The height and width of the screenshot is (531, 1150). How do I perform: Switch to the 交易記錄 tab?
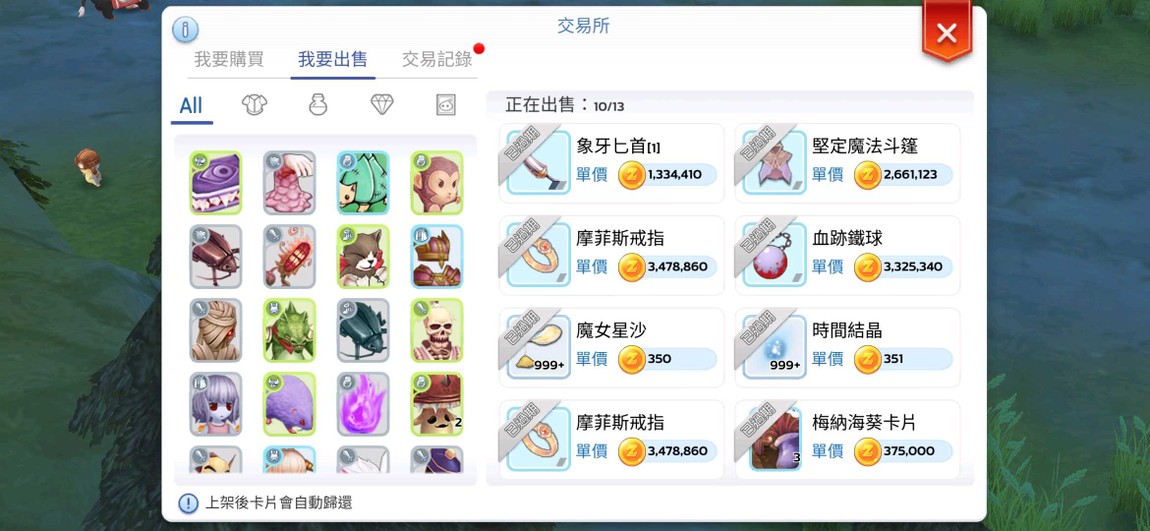(437, 59)
